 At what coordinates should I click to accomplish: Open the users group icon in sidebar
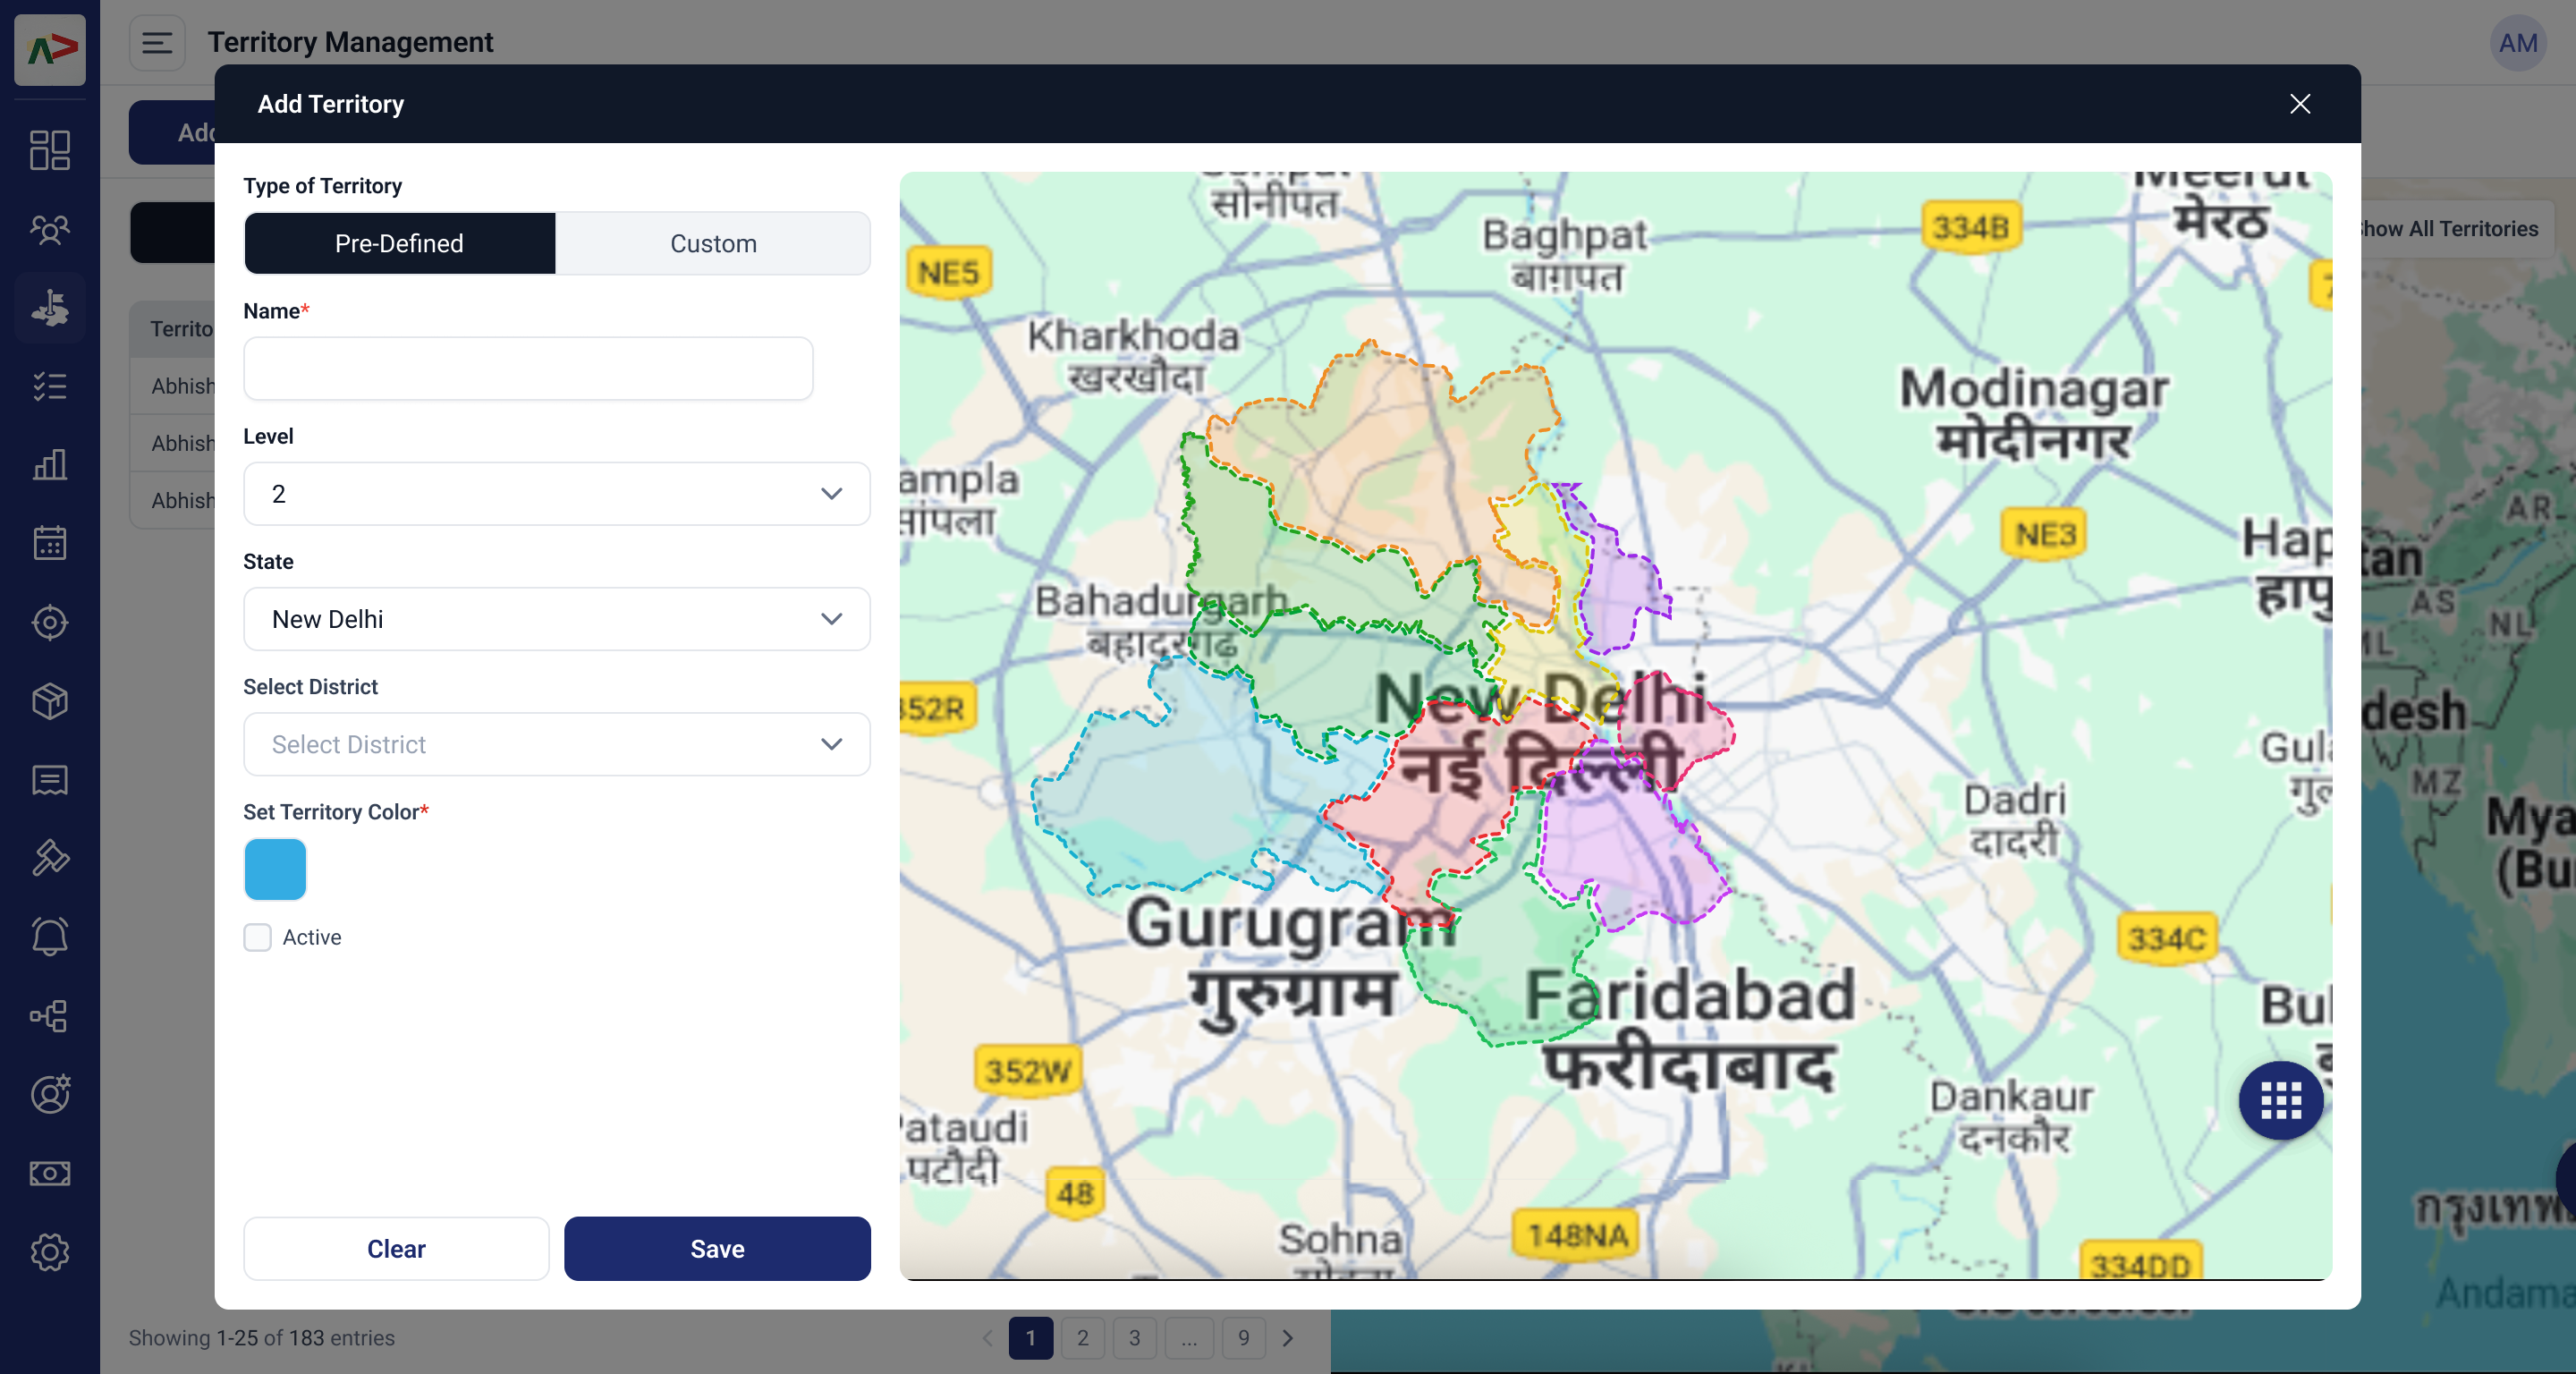(x=50, y=229)
